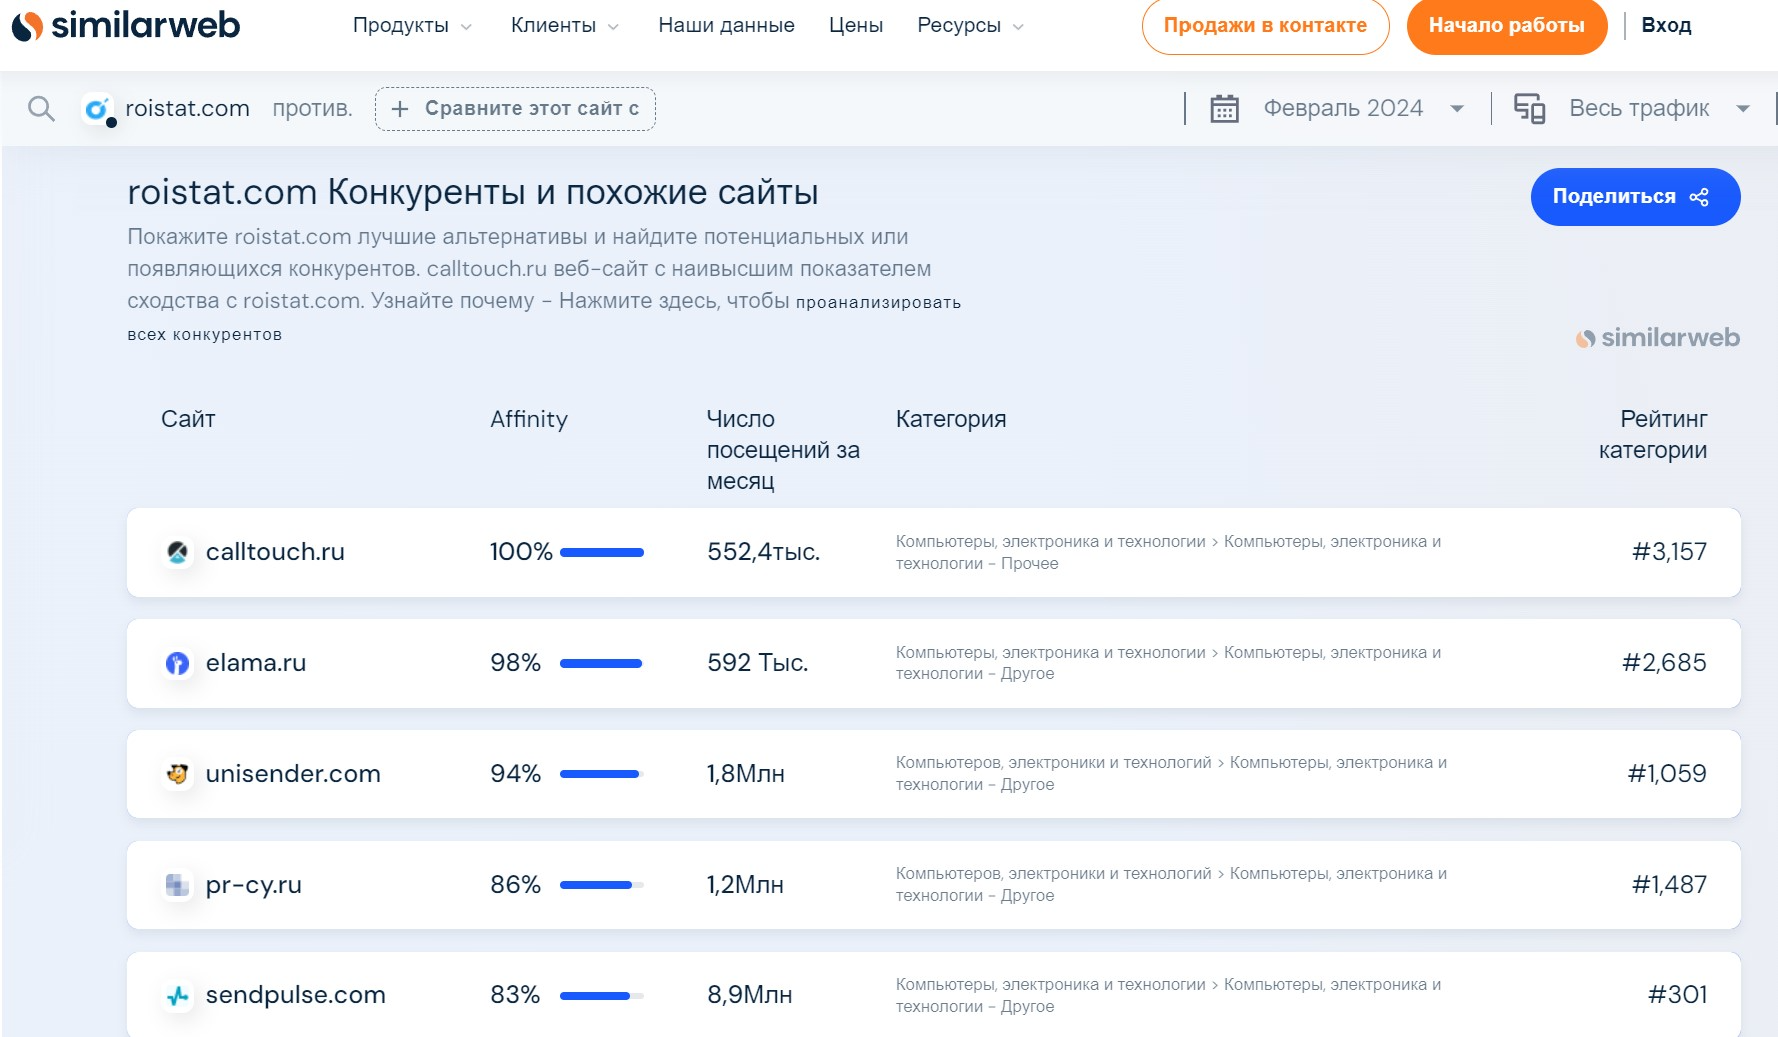
Task: Click the 552,4тыс. visits value
Action: pyautogui.click(x=763, y=552)
